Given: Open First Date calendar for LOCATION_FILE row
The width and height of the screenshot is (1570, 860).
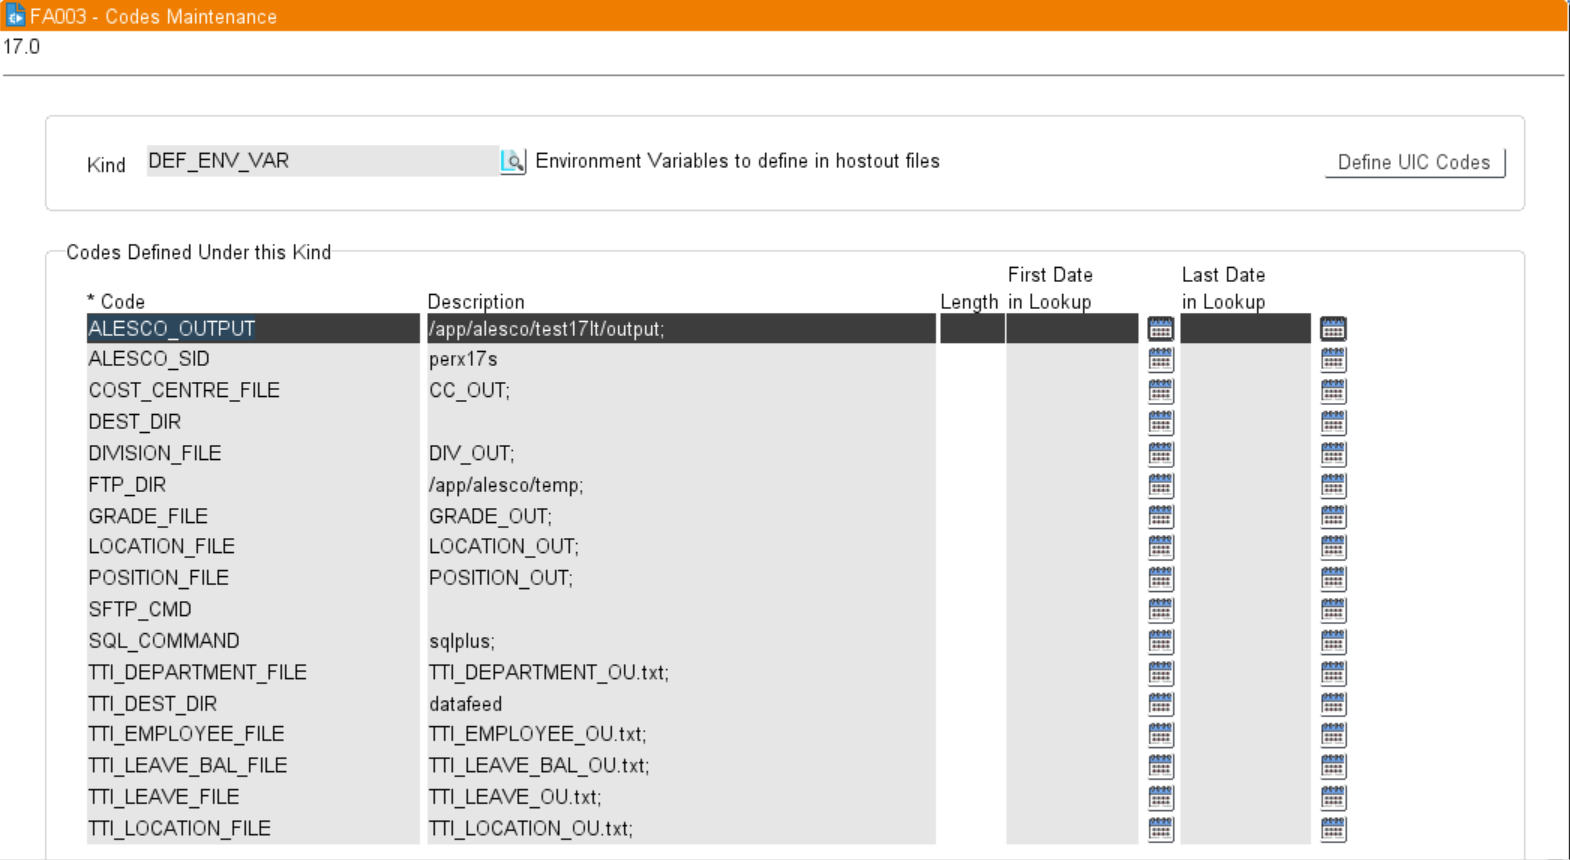Looking at the screenshot, I should click(x=1160, y=547).
